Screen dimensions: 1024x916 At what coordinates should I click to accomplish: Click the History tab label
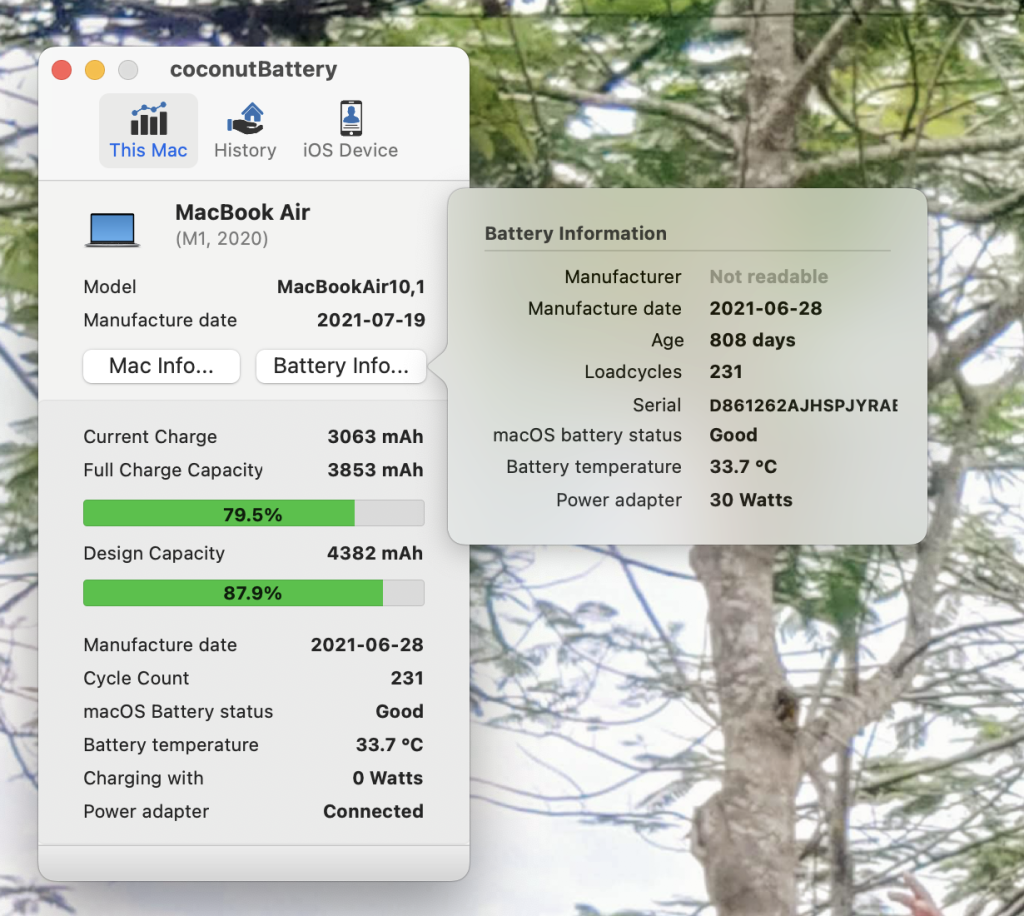245,150
